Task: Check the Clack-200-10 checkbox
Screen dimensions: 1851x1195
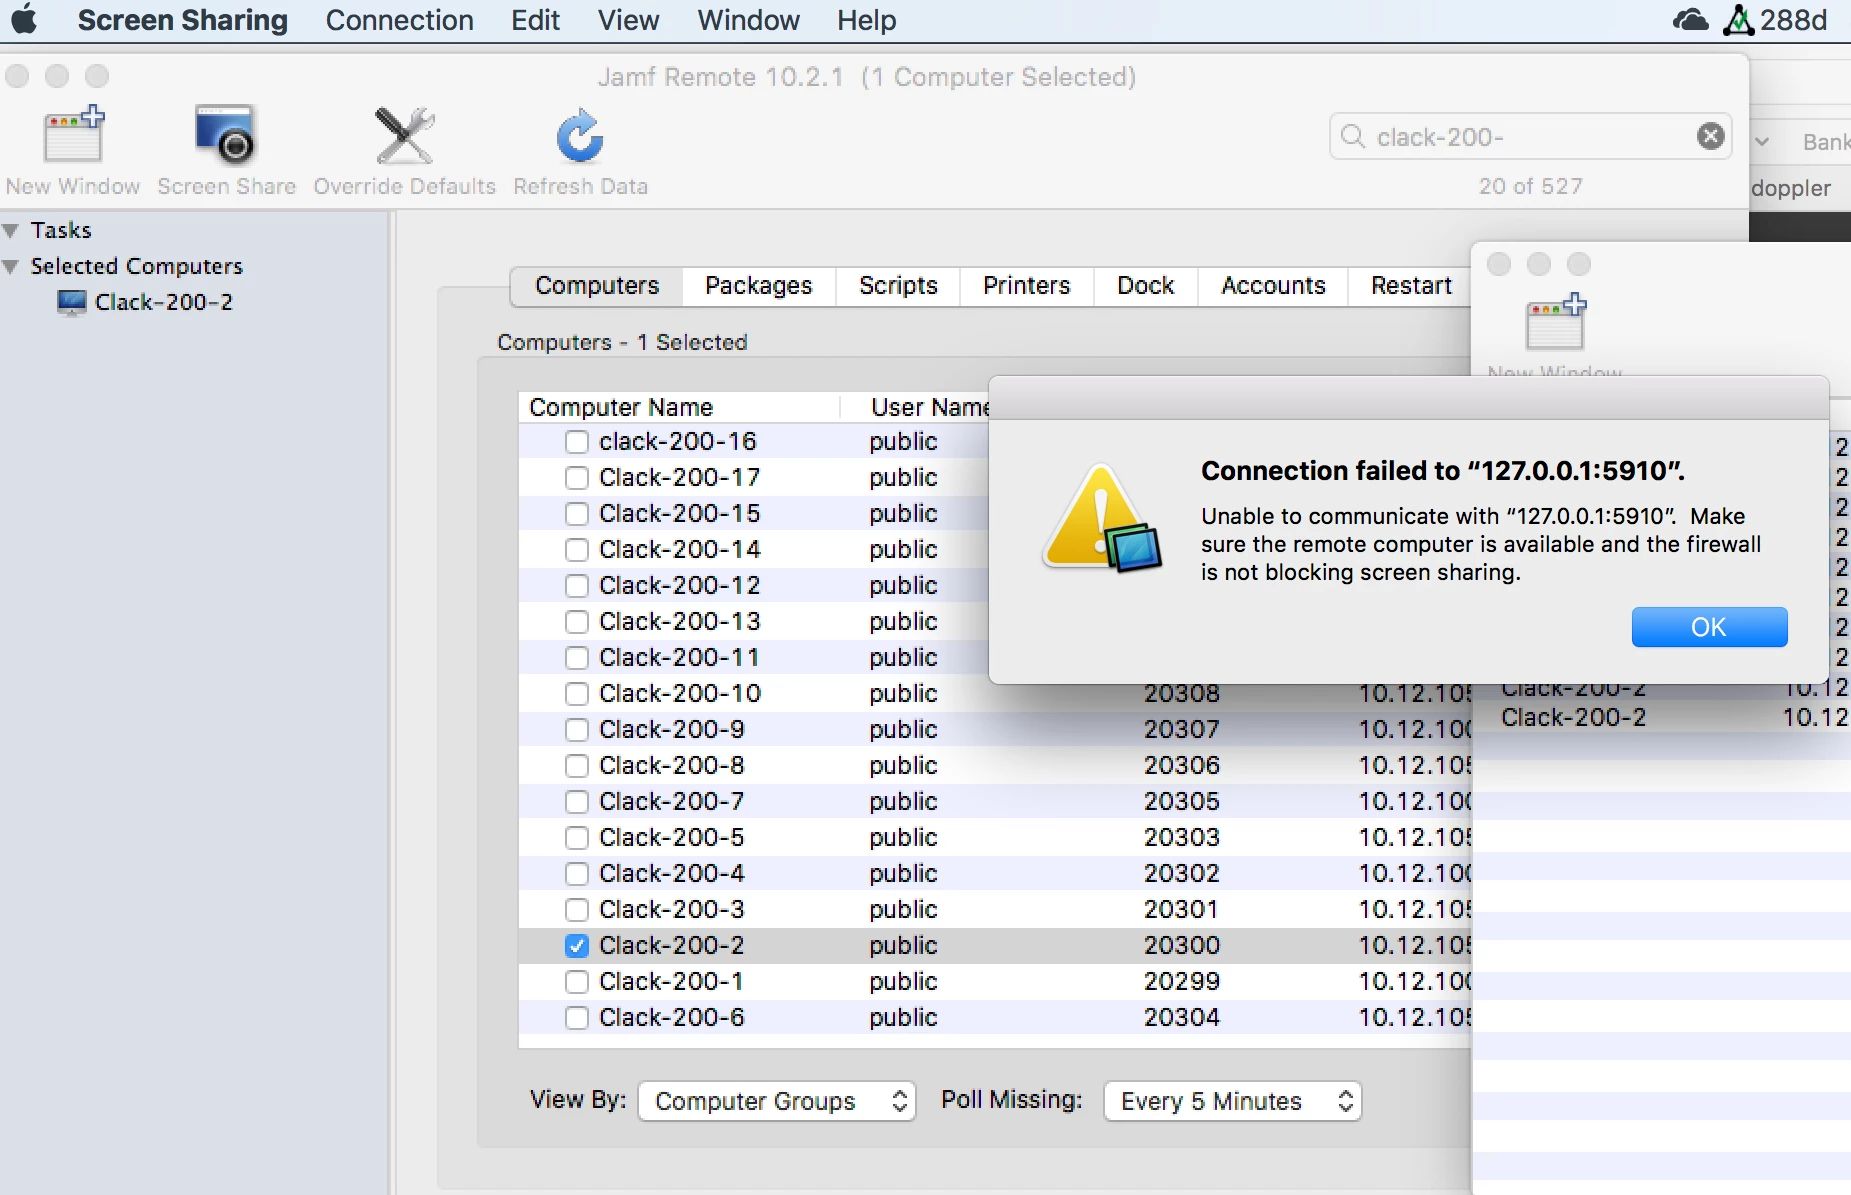Action: [576, 693]
